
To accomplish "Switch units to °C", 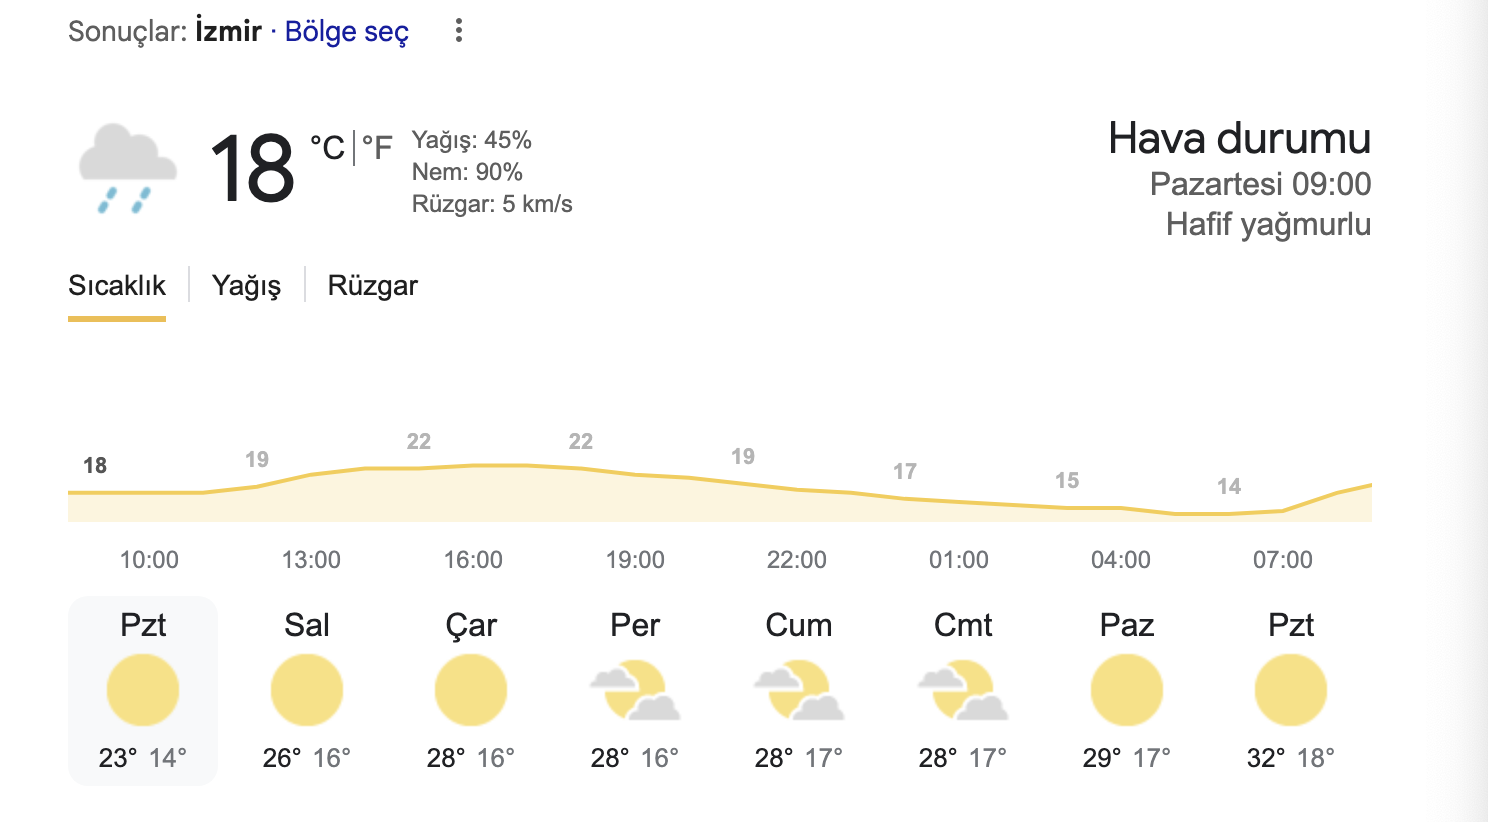I will pos(327,147).
